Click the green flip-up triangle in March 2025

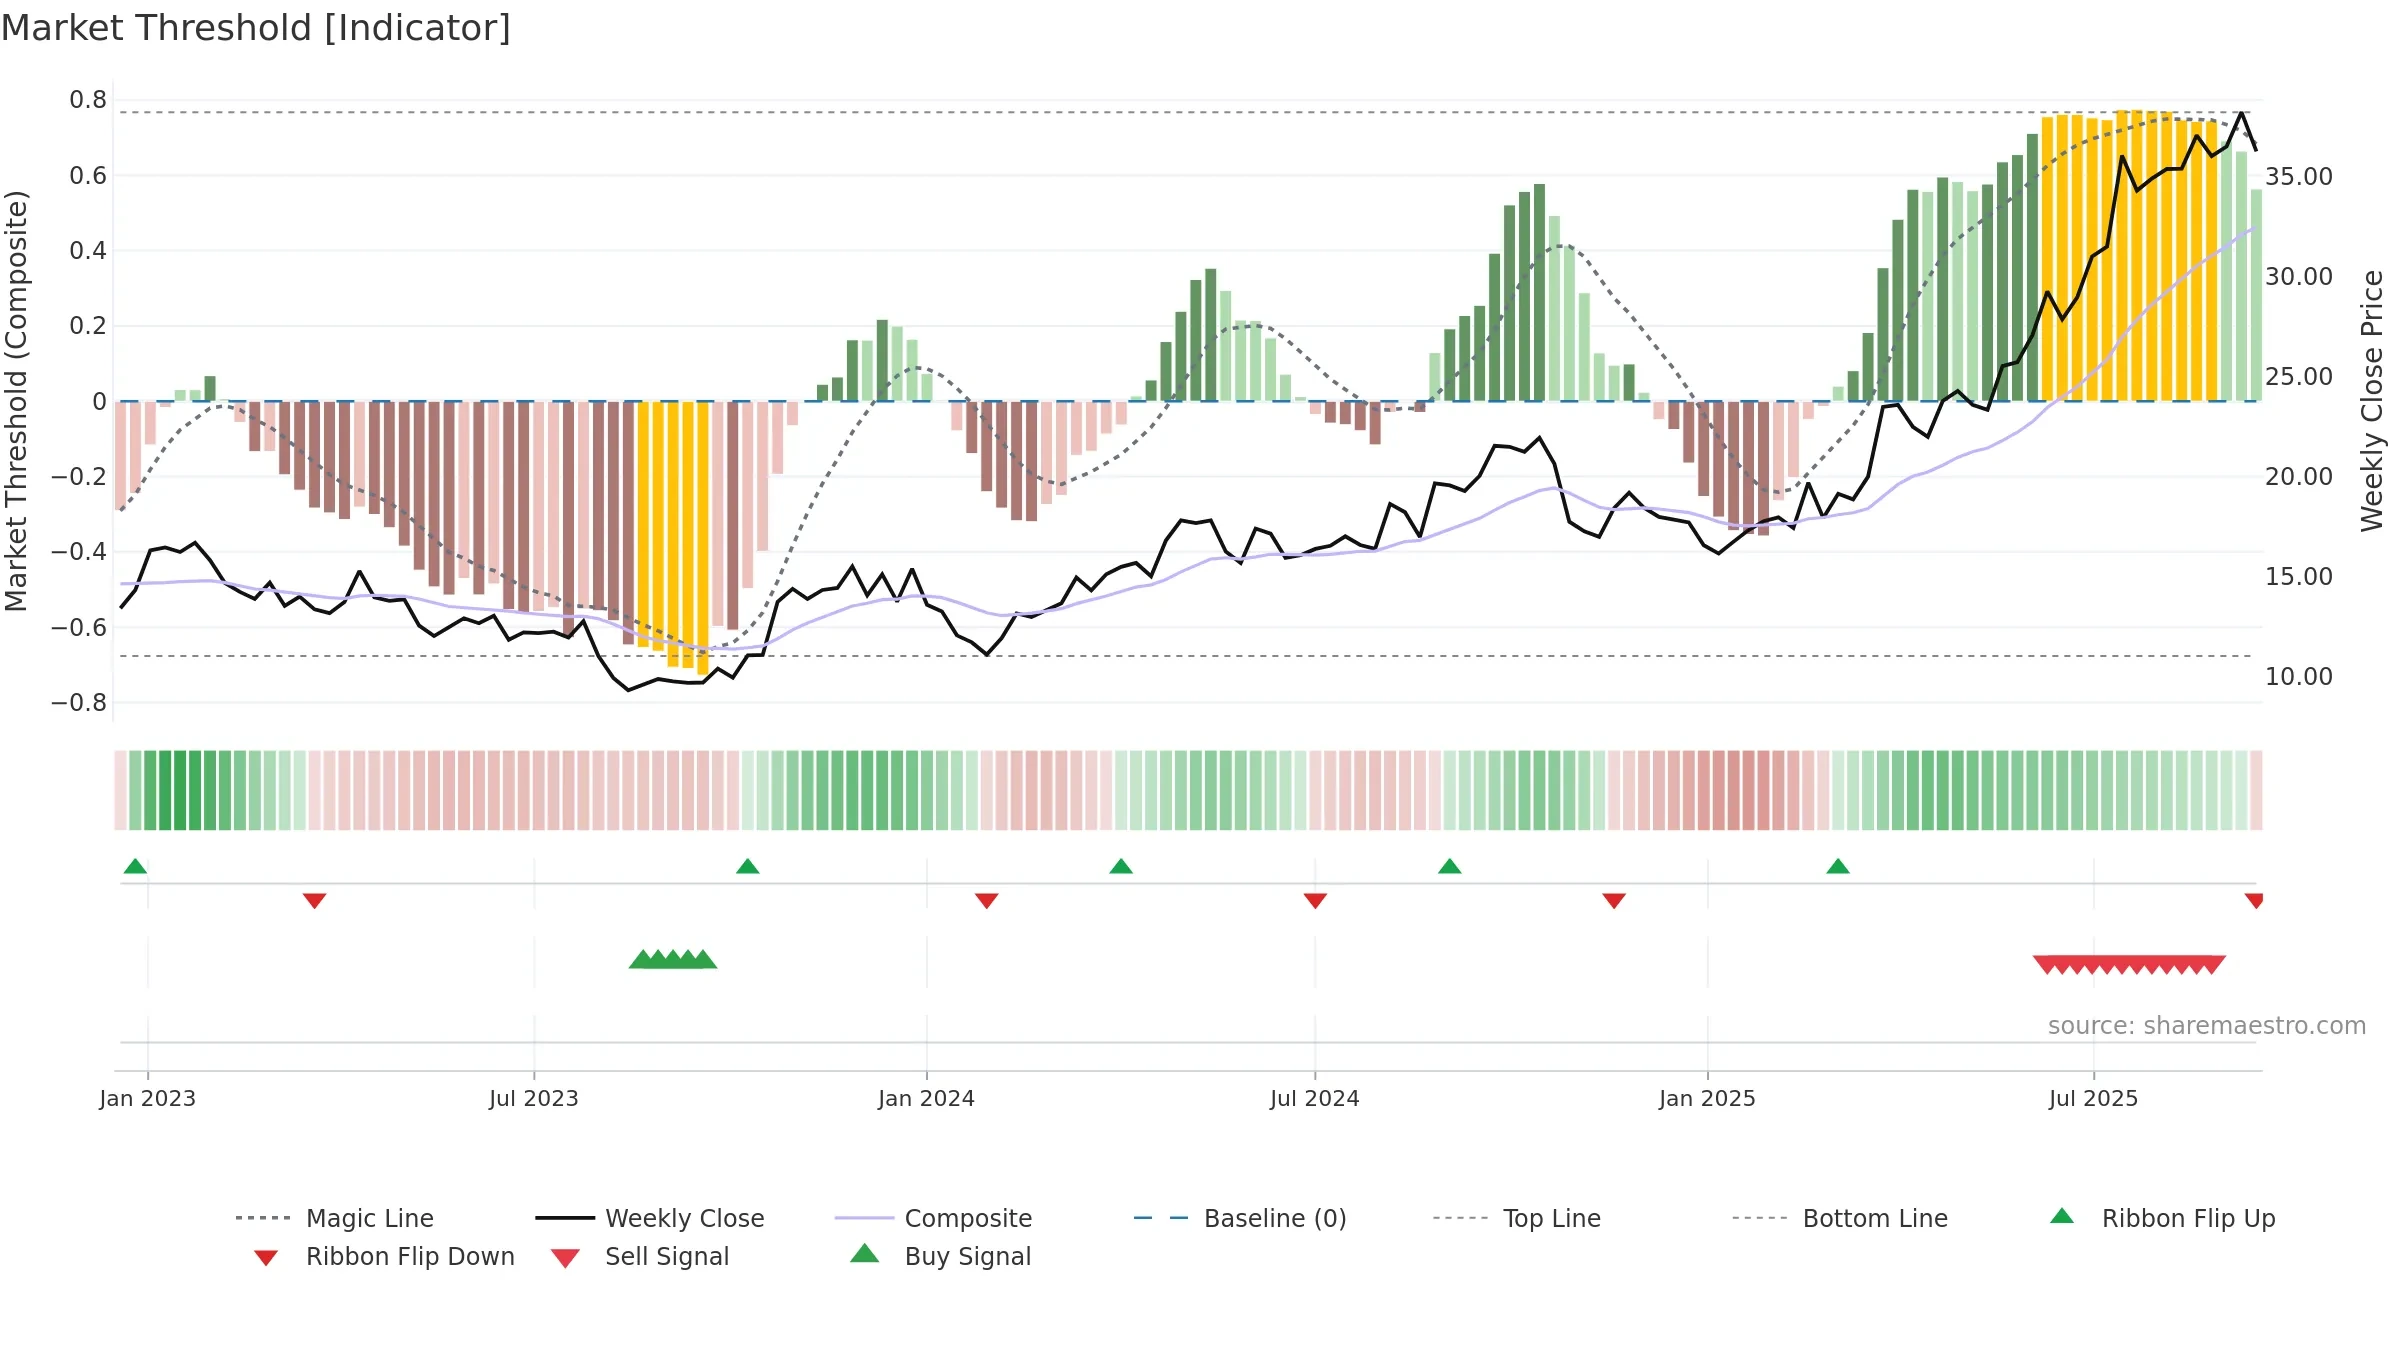tap(1838, 866)
